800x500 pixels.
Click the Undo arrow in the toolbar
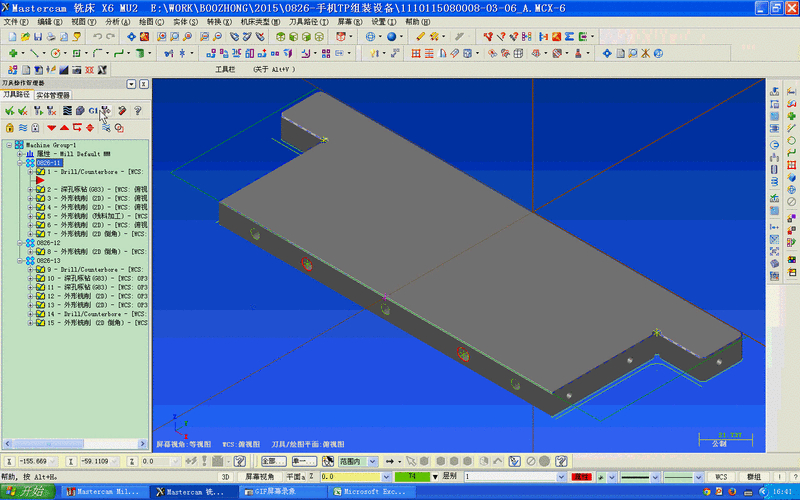(x=97, y=37)
